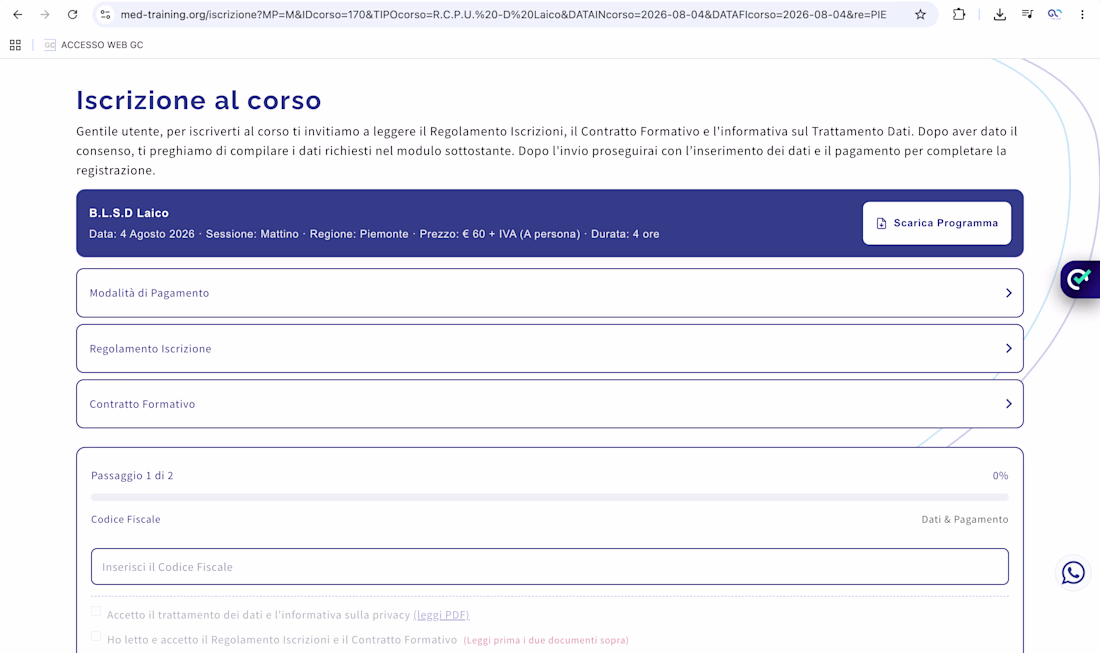The height and width of the screenshot is (653, 1100).
Task: Open the WhatsApp chat floating icon
Action: (1073, 572)
